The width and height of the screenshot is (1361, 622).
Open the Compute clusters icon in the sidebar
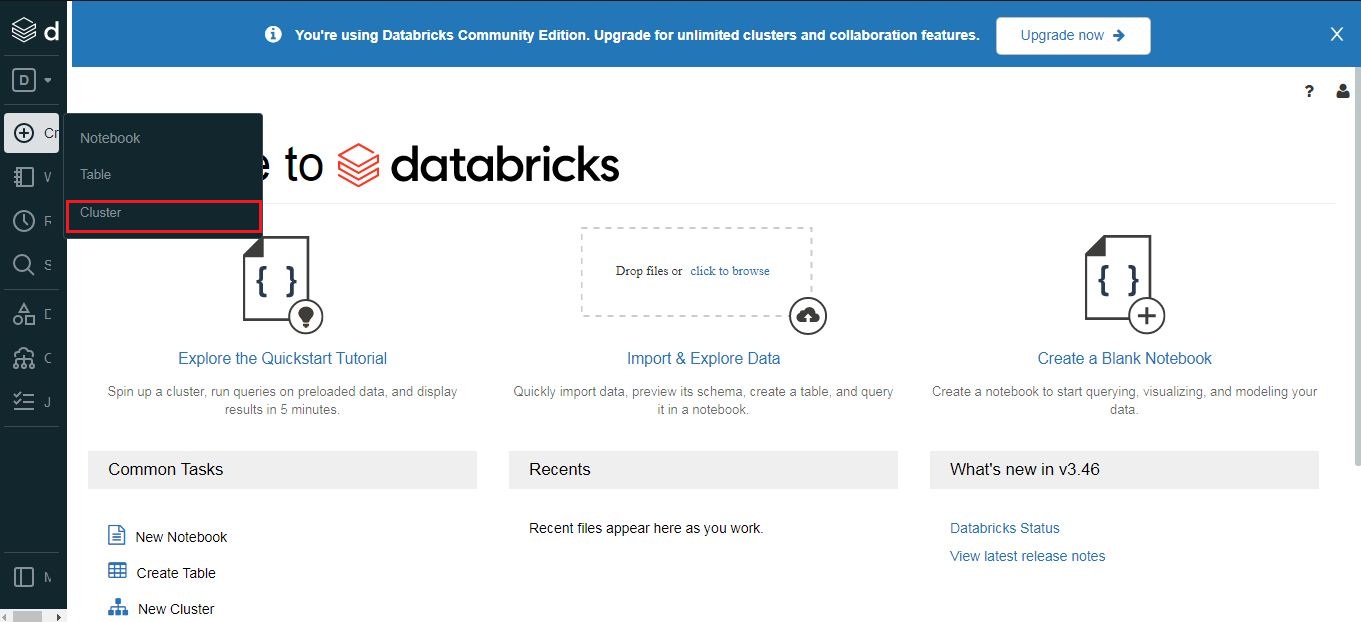[24, 358]
